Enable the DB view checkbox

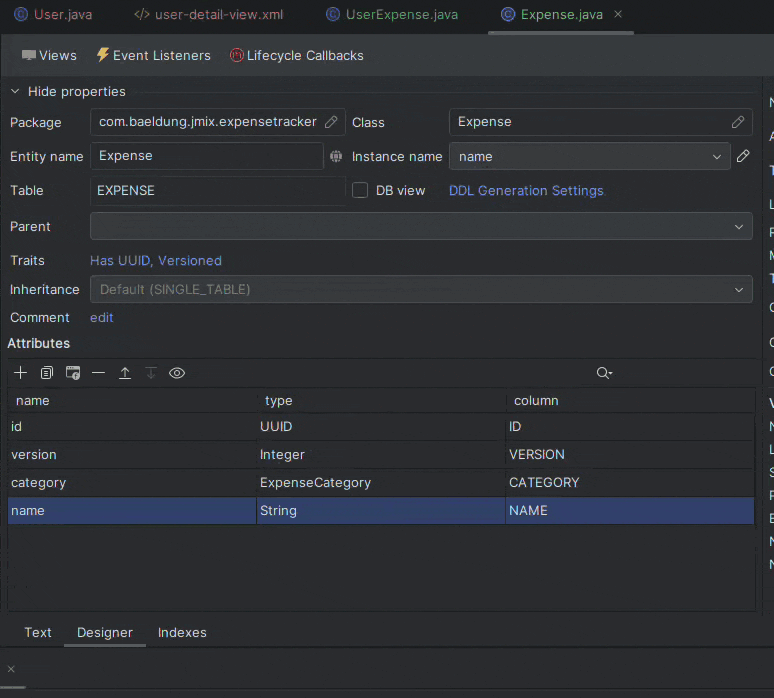click(x=360, y=190)
